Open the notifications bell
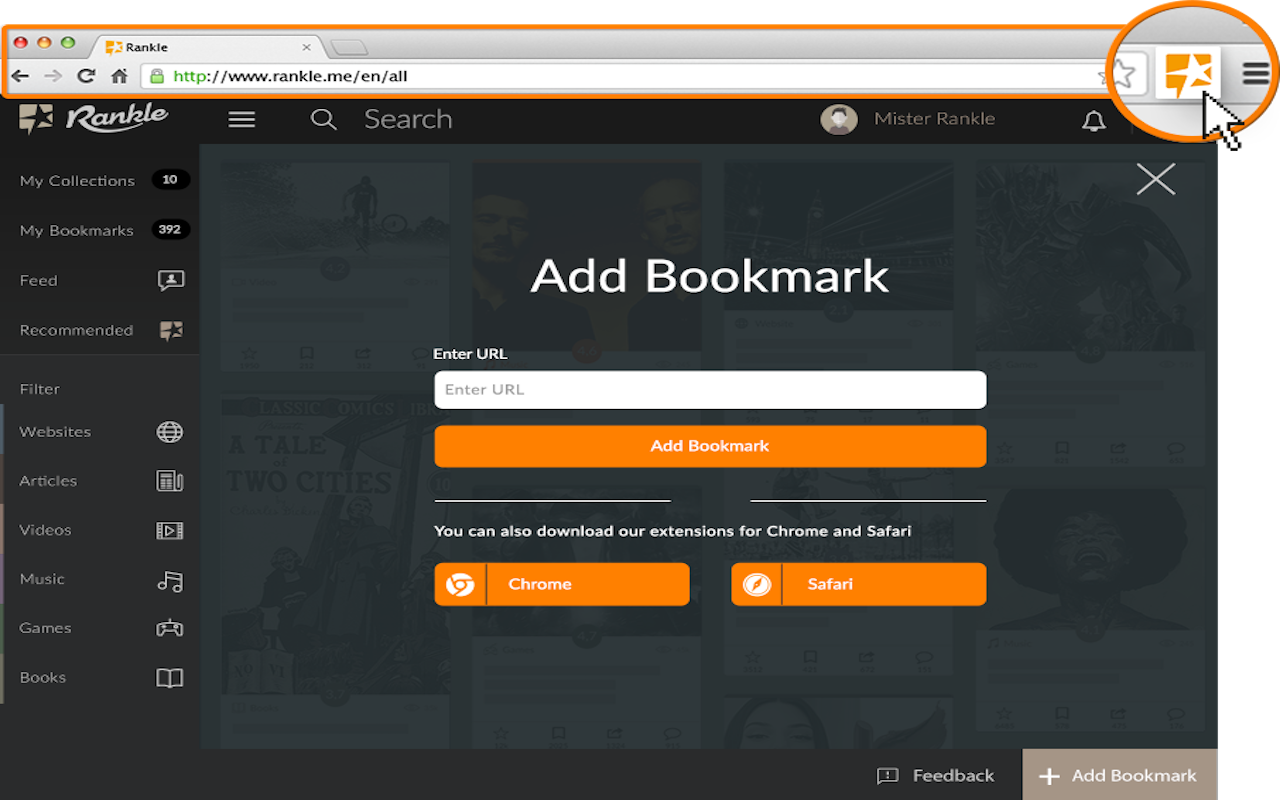The height and width of the screenshot is (800, 1280). 1094,121
